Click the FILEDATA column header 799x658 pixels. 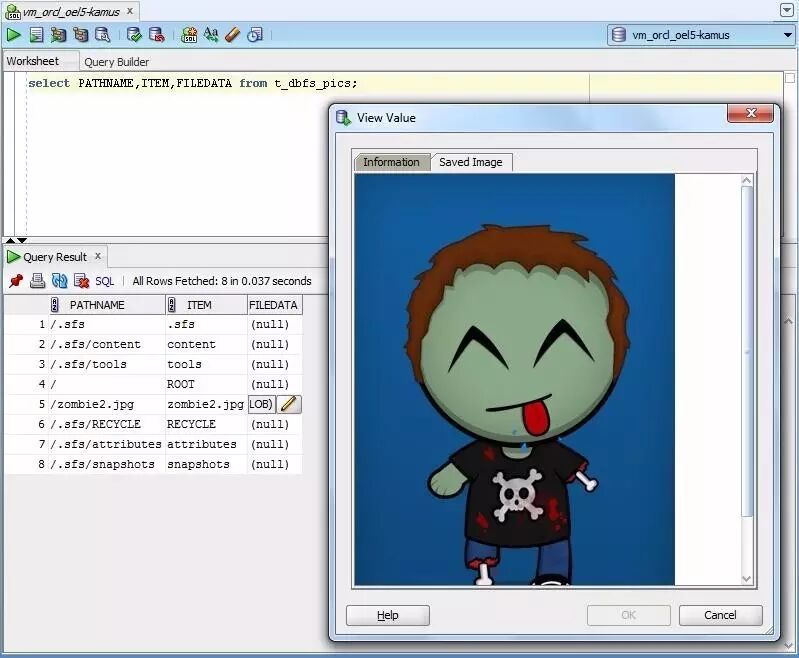(275, 305)
